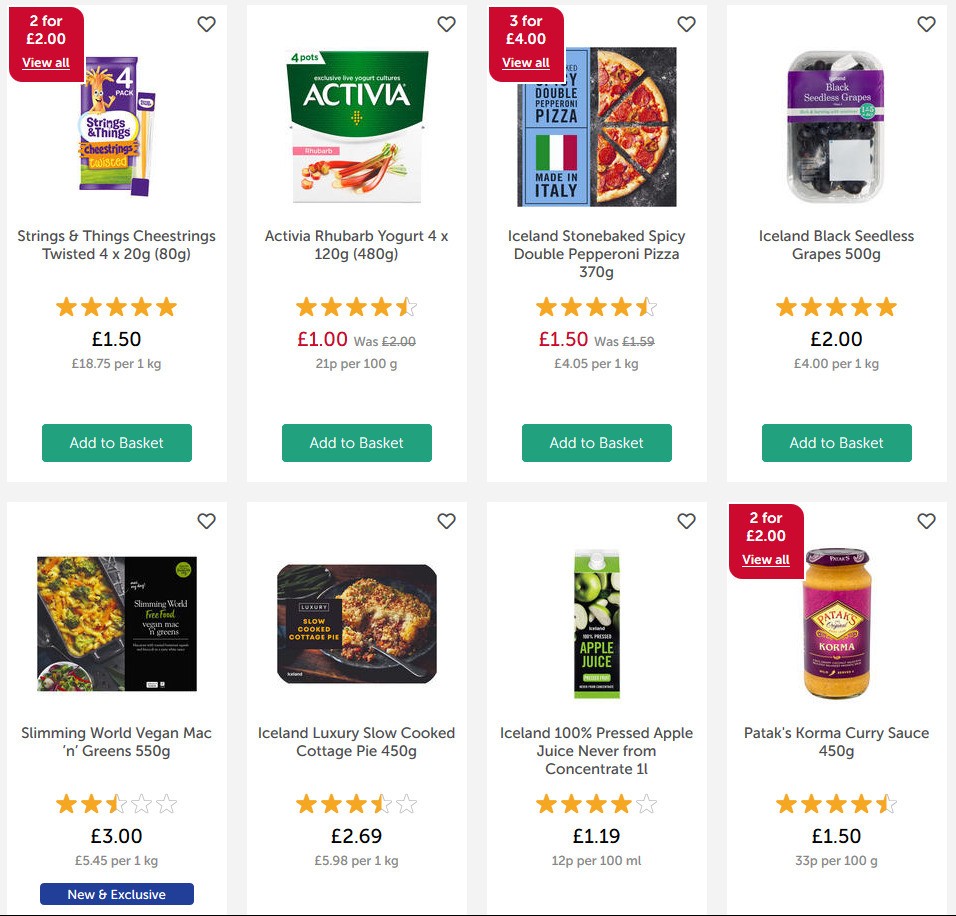
Task: Favorite the Slimming World Vegan Mac 'n' Greens
Action: pyautogui.click(x=206, y=521)
